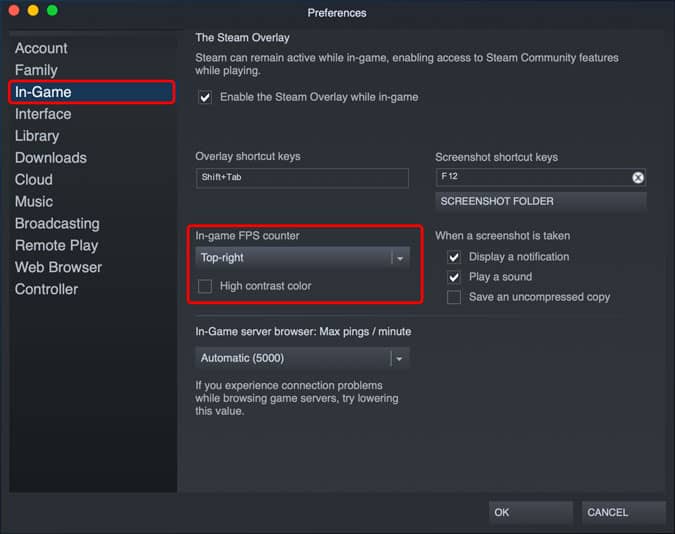Viewport: 675px width, 534px height.
Task: Open the Account preferences section
Action: pyautogui.click(x=41, y=48)
